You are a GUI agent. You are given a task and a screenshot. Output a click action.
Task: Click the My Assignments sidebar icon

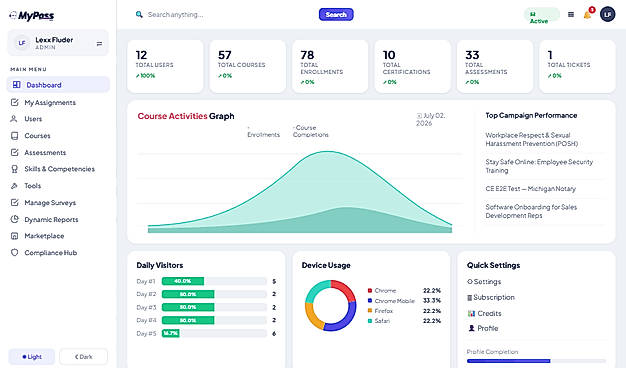point(15,103)
